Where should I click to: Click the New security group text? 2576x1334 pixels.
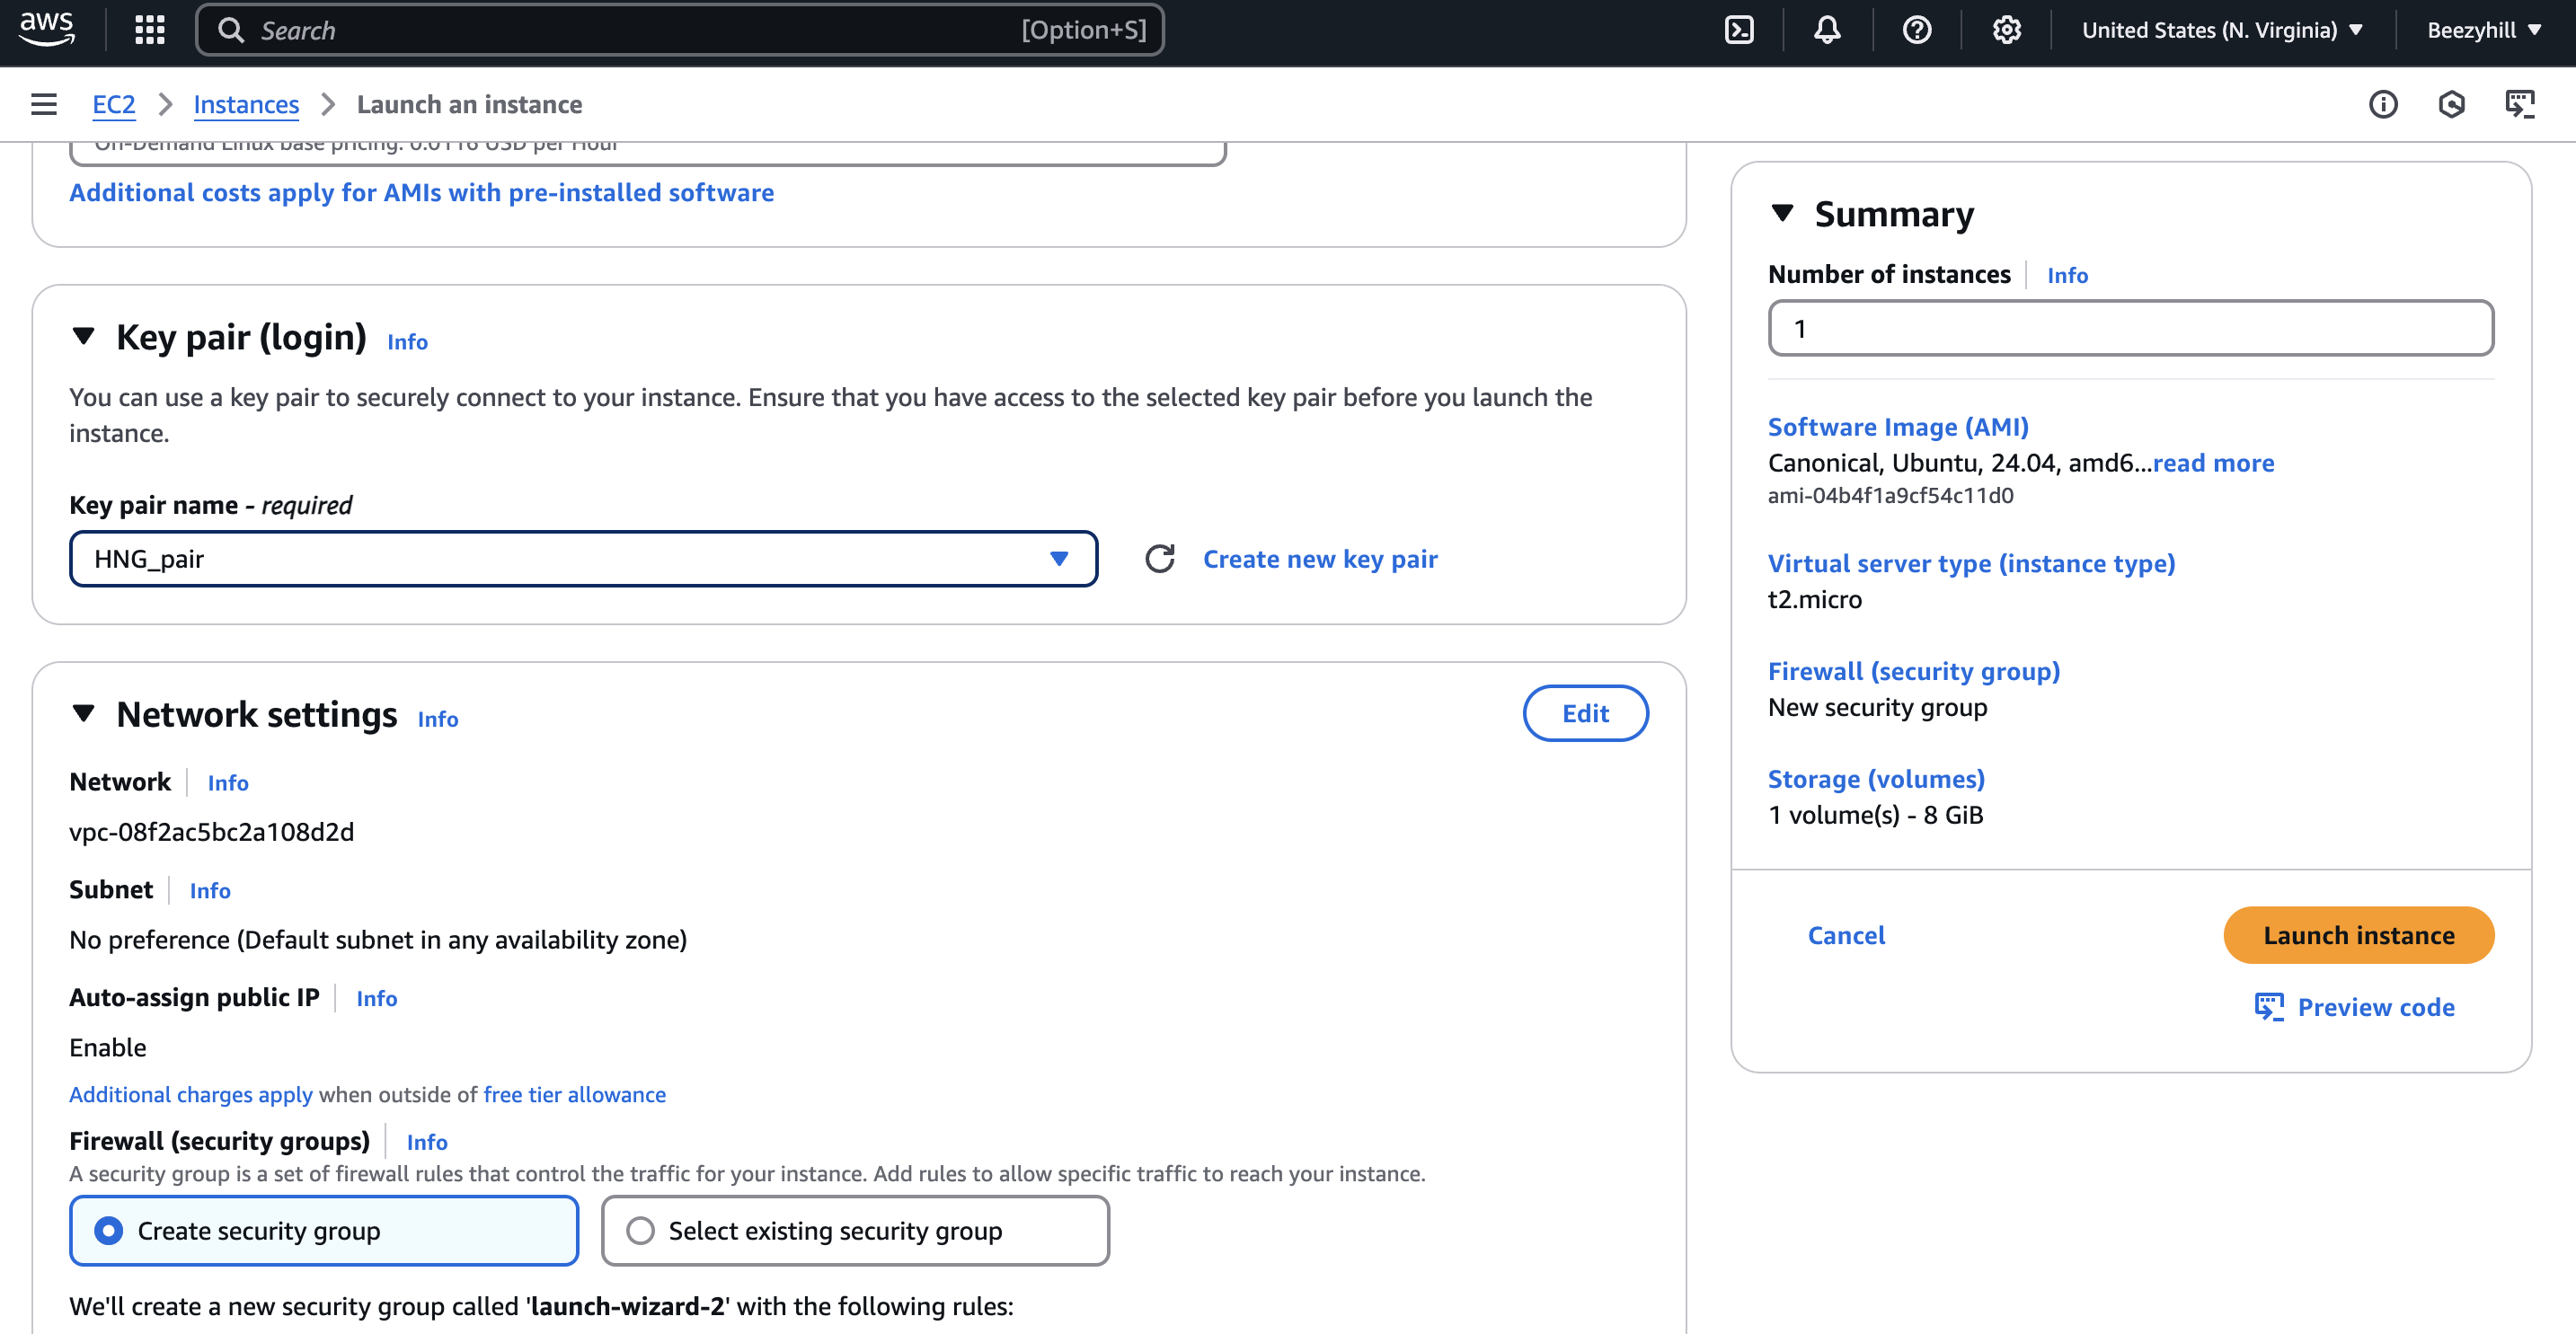tap(1877, 707)
